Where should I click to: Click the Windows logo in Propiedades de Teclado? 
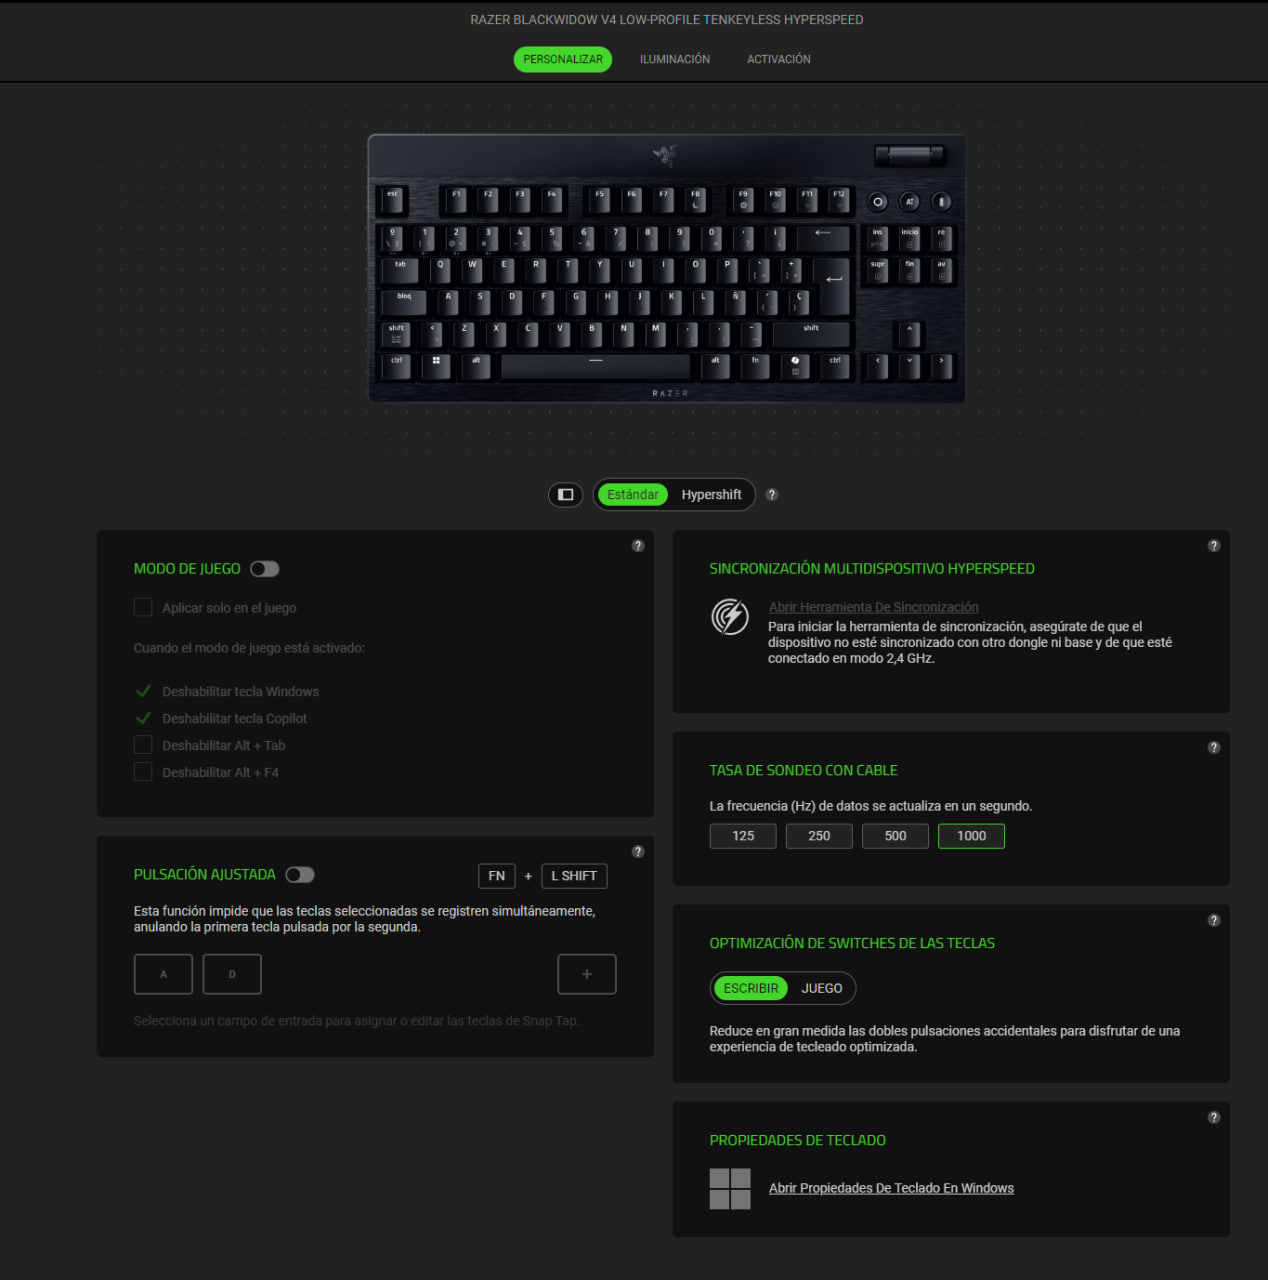pyautogui.click(x=730, y=1189)
